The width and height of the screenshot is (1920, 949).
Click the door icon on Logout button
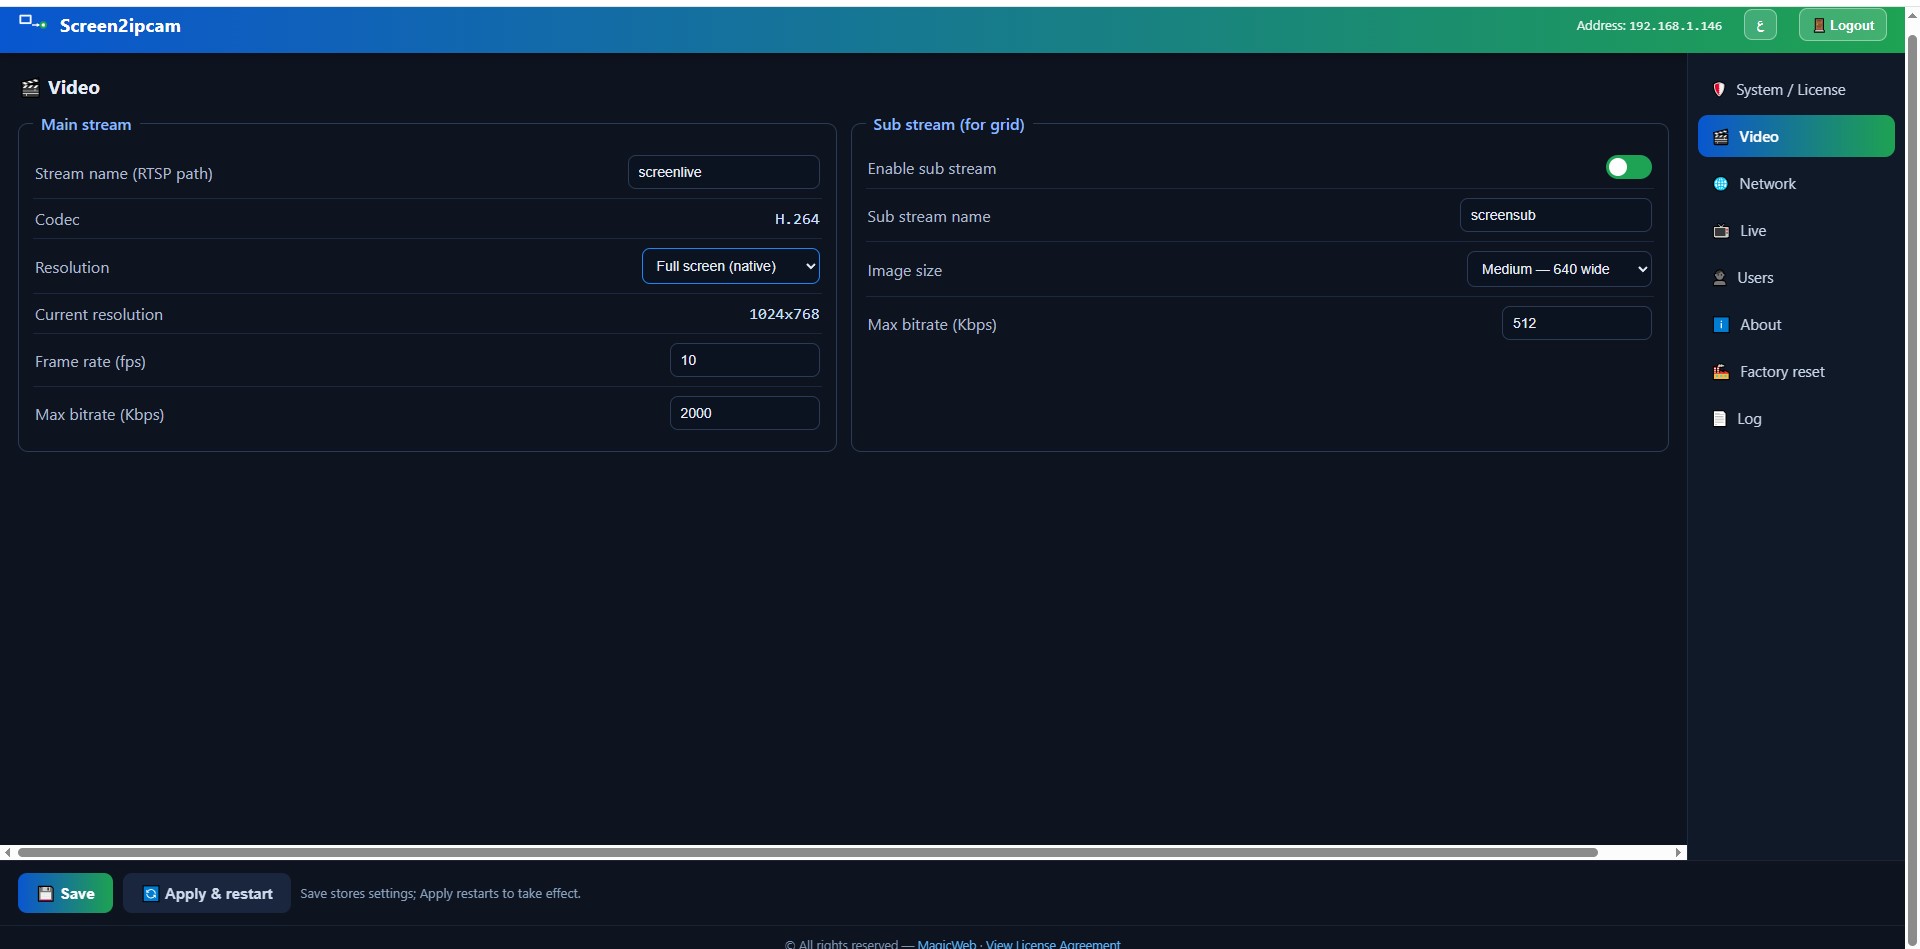(x=1819, y=26)
